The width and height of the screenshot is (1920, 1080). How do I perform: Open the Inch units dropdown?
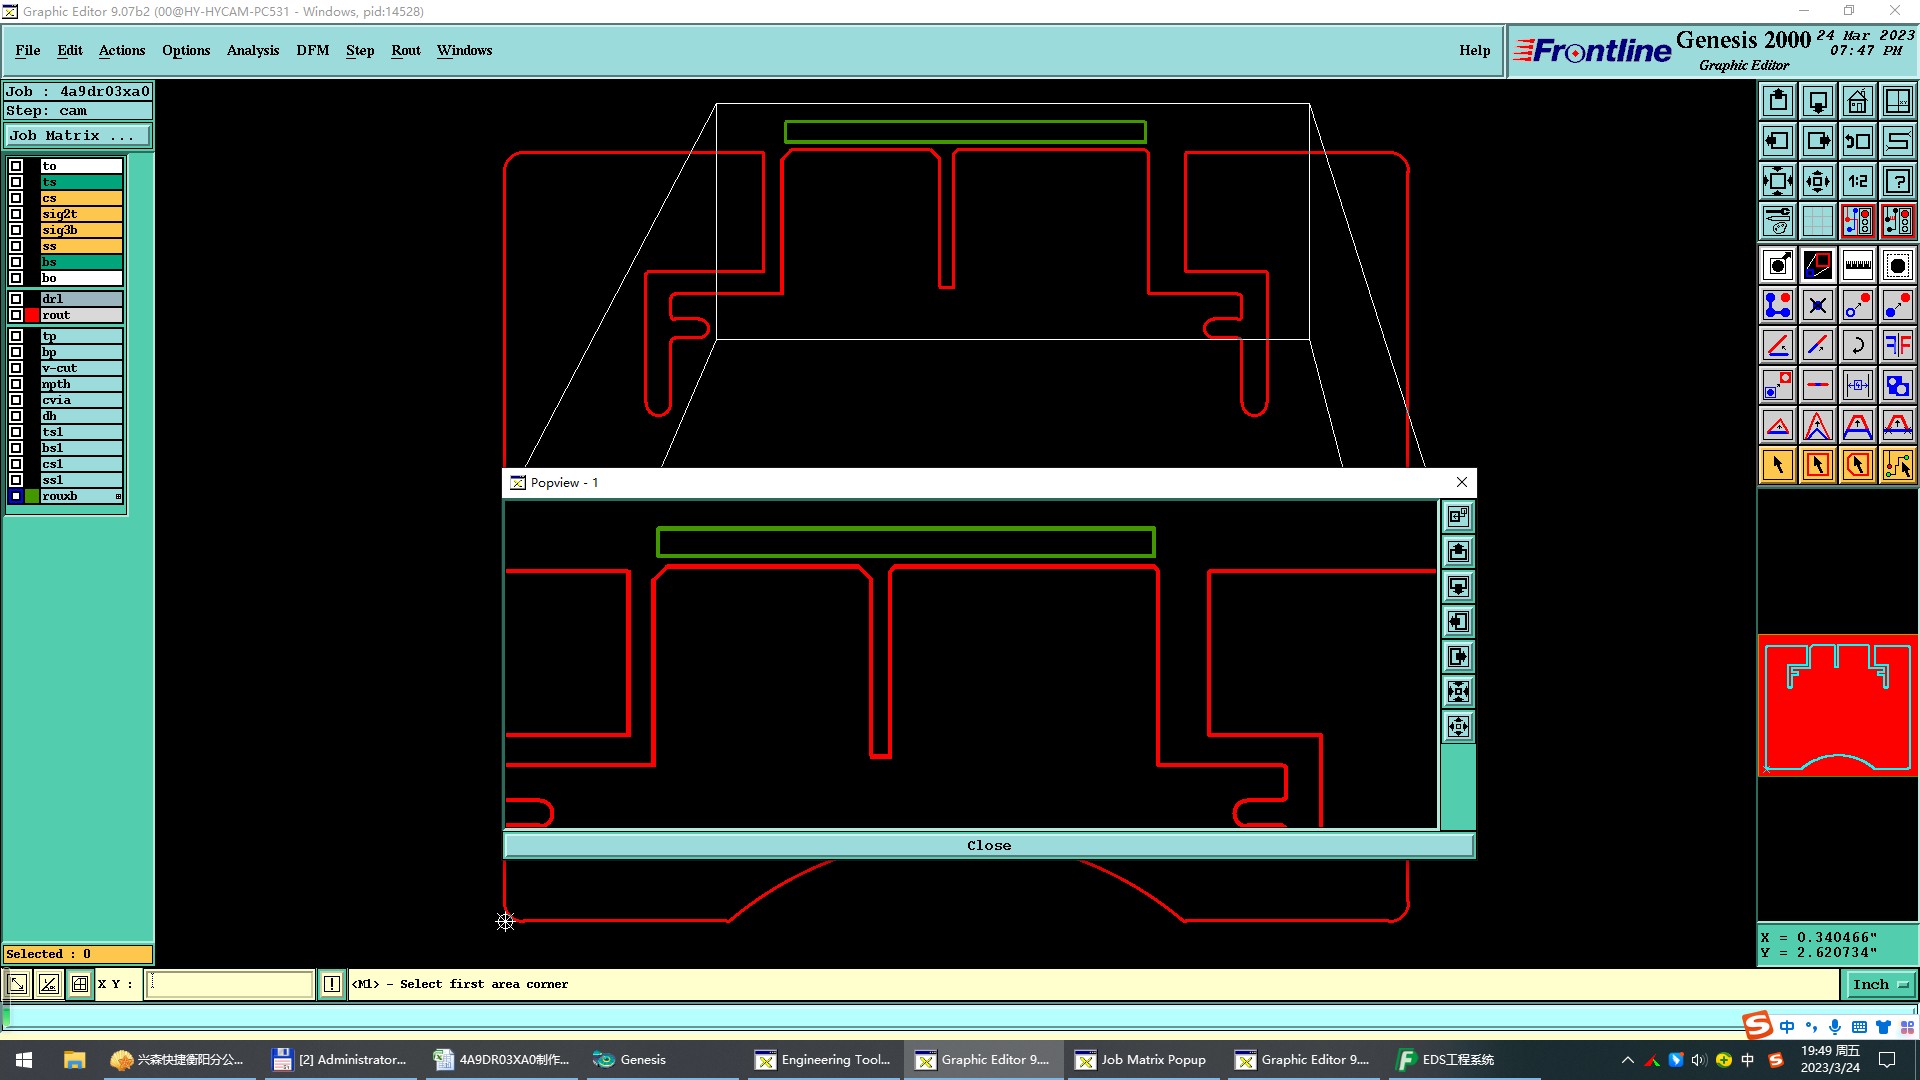[x=1879, y=984]
